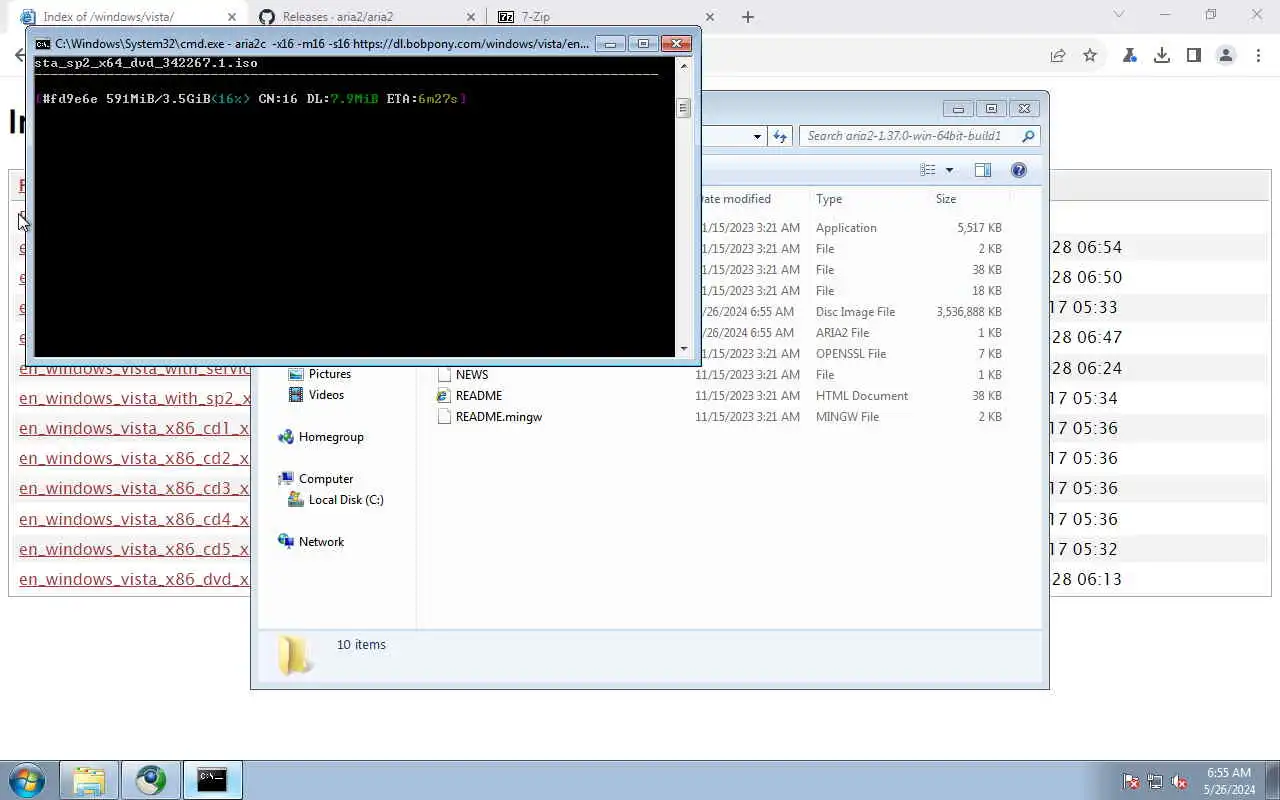Open the browser three-dot menu

[x=1258, y=56]
